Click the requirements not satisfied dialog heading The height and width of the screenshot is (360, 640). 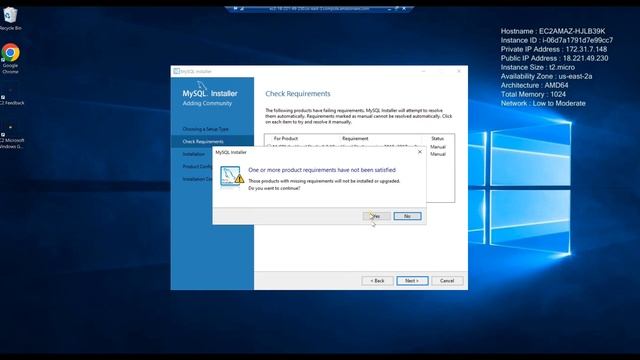coord(322,170)
